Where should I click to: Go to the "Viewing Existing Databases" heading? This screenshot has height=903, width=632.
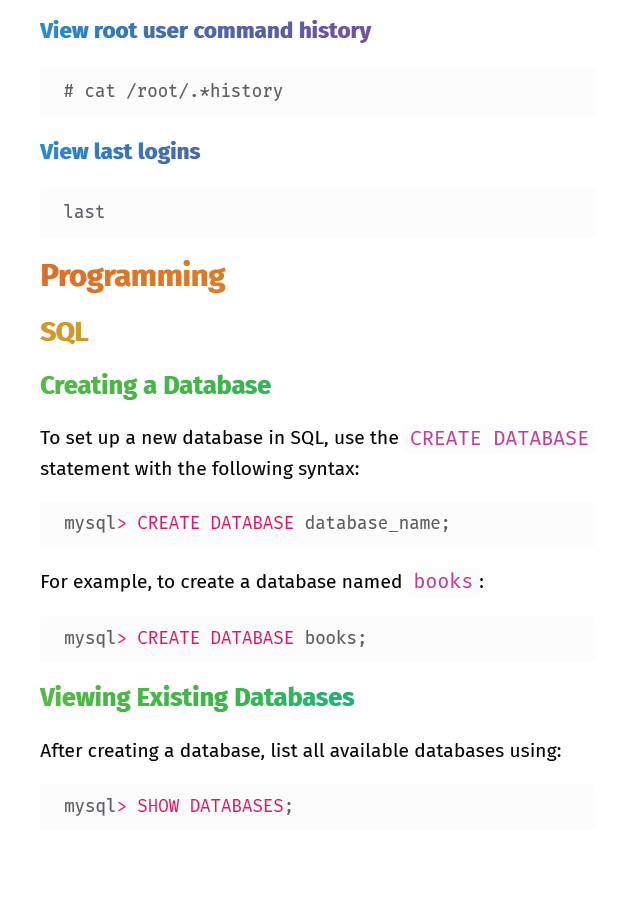click(x=197, y=697)
